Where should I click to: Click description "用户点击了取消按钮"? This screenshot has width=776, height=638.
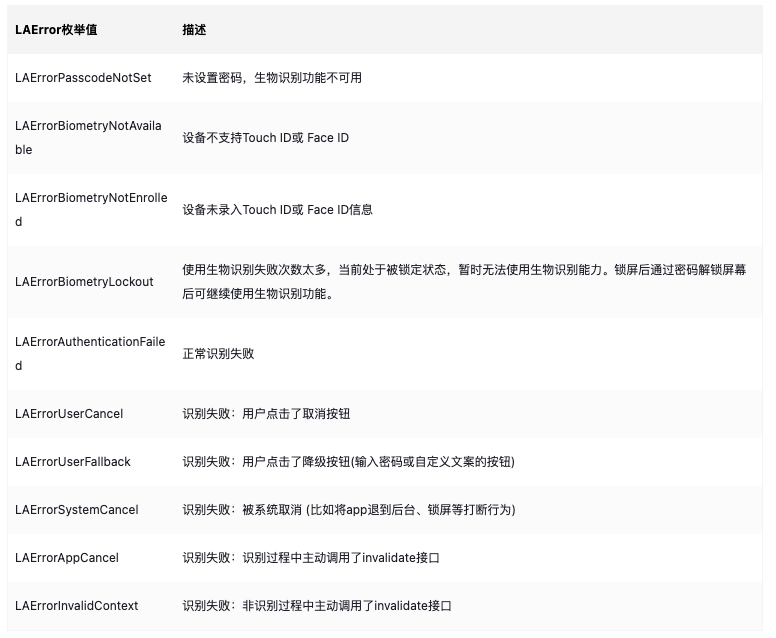pos(266,414)
